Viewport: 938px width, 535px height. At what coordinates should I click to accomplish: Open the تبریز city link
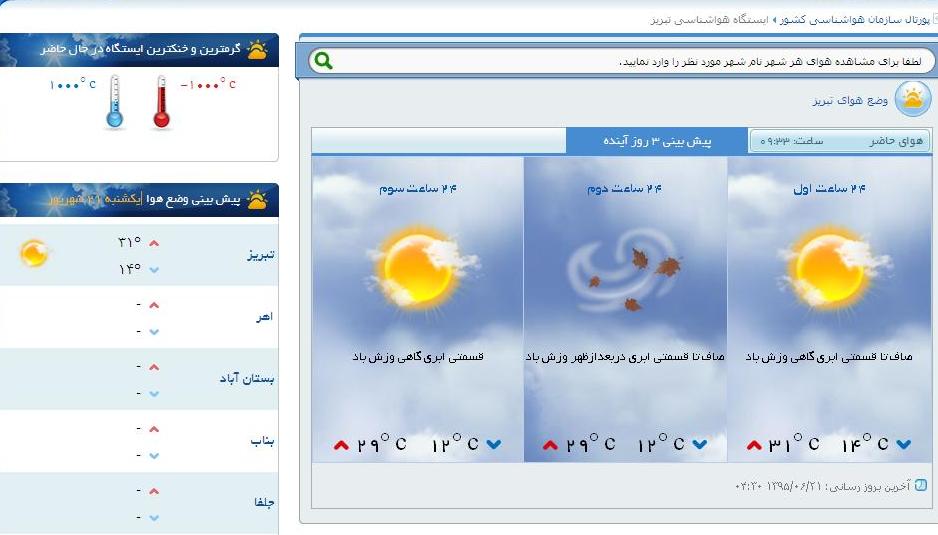click(x=261, y=255)
